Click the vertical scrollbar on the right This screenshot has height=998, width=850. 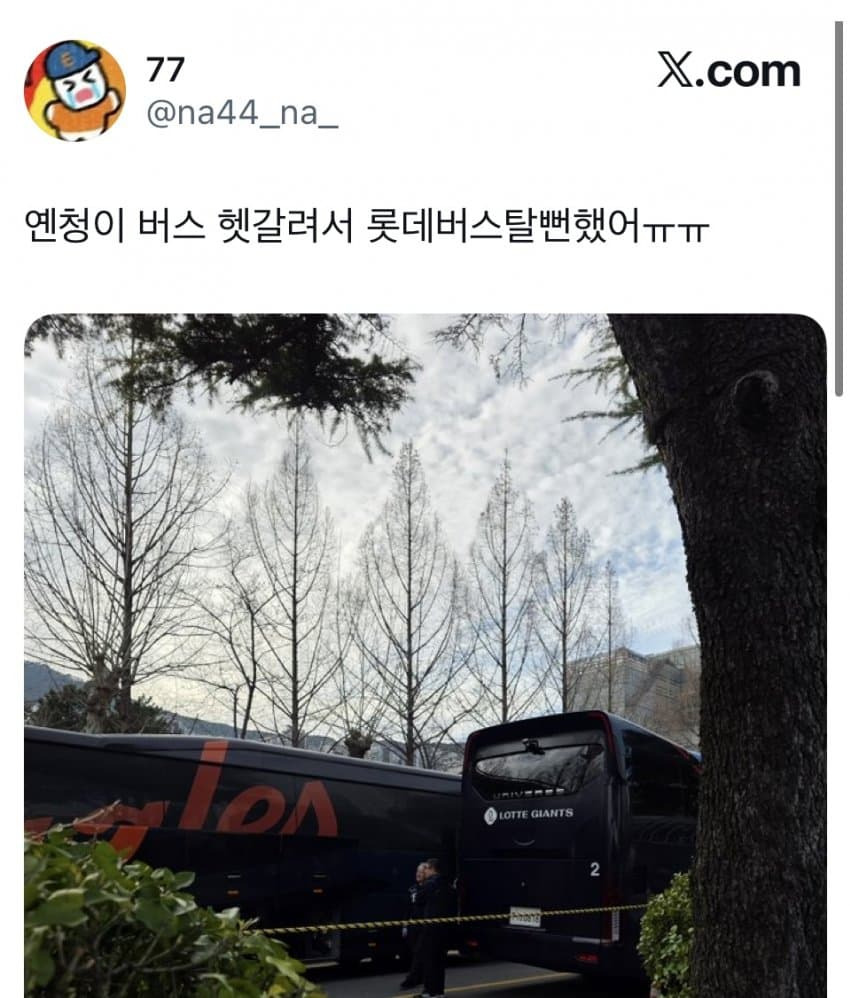(839, 209)
